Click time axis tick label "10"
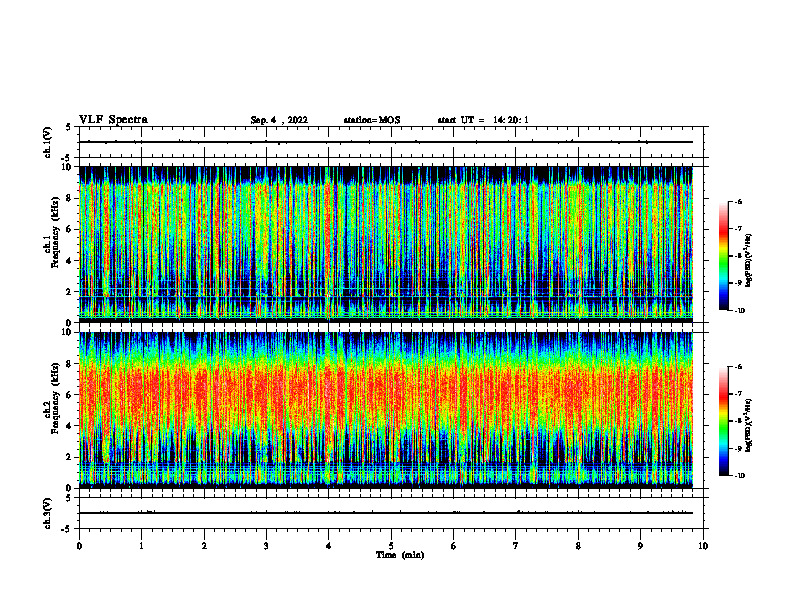The height and width of the screenshot is (612, 792). coord(703,546)
